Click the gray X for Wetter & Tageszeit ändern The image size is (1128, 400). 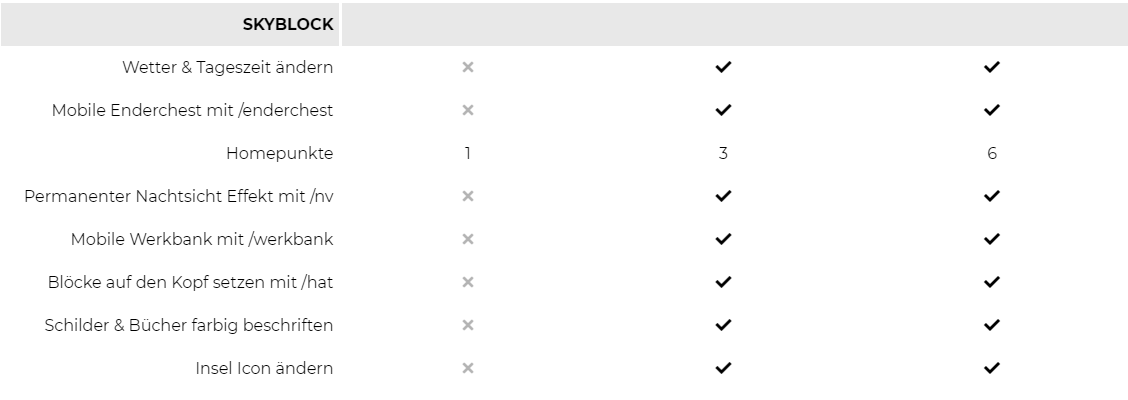[x=468, y=67]
